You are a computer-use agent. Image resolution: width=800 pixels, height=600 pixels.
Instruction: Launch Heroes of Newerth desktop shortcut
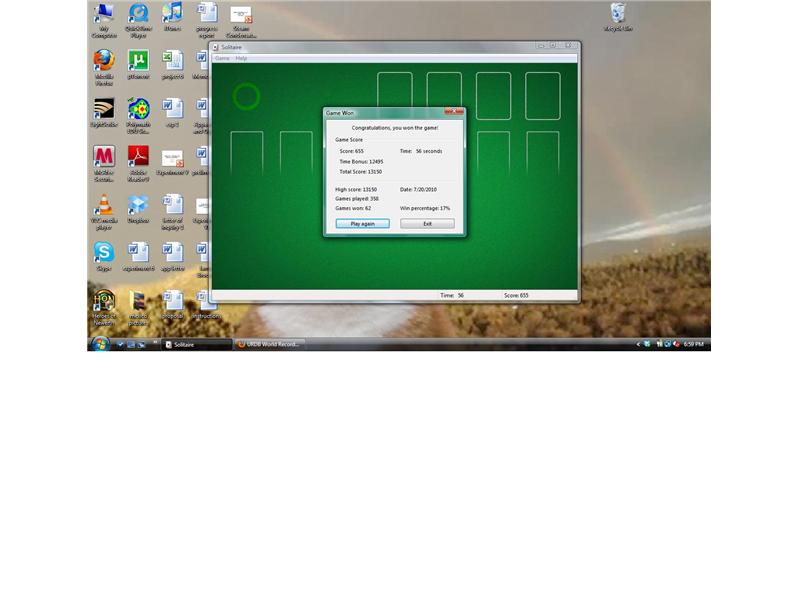104,308
